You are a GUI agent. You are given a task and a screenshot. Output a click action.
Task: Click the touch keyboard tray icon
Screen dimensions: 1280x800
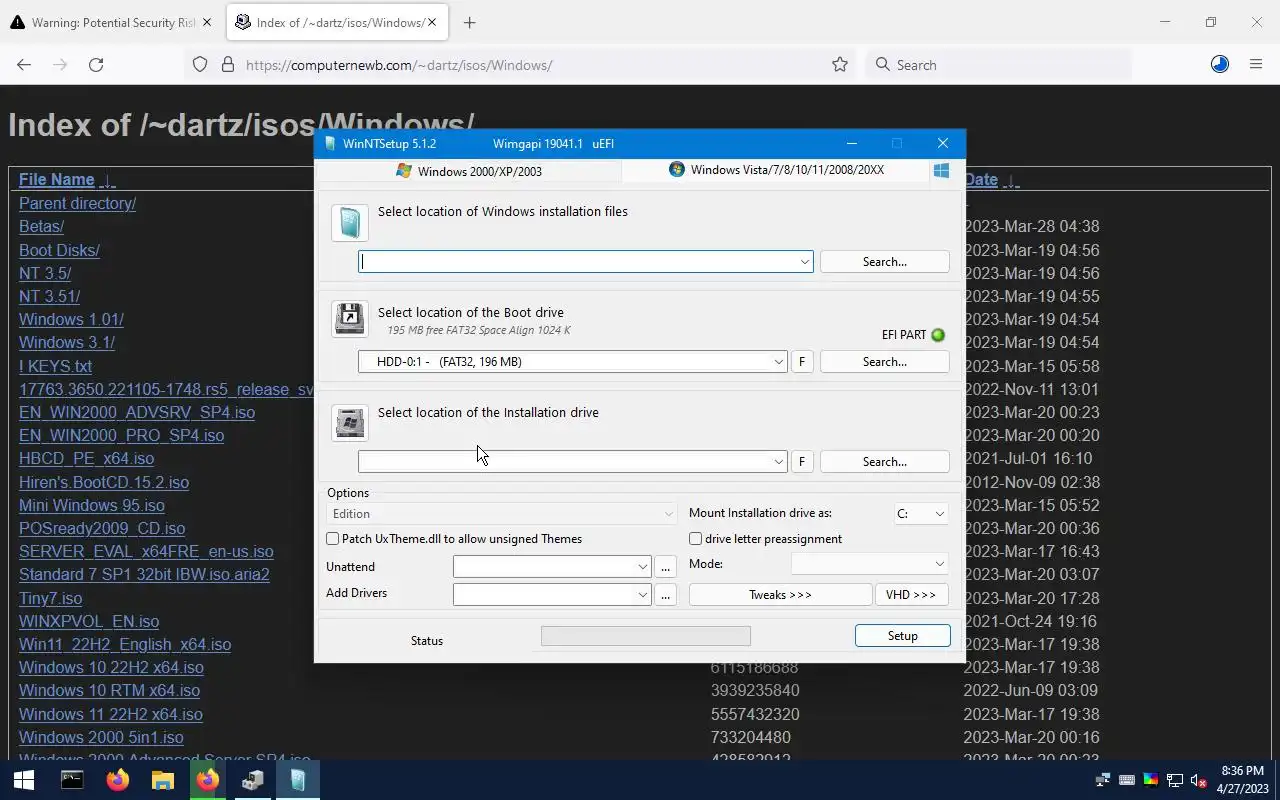[1126, 780]
